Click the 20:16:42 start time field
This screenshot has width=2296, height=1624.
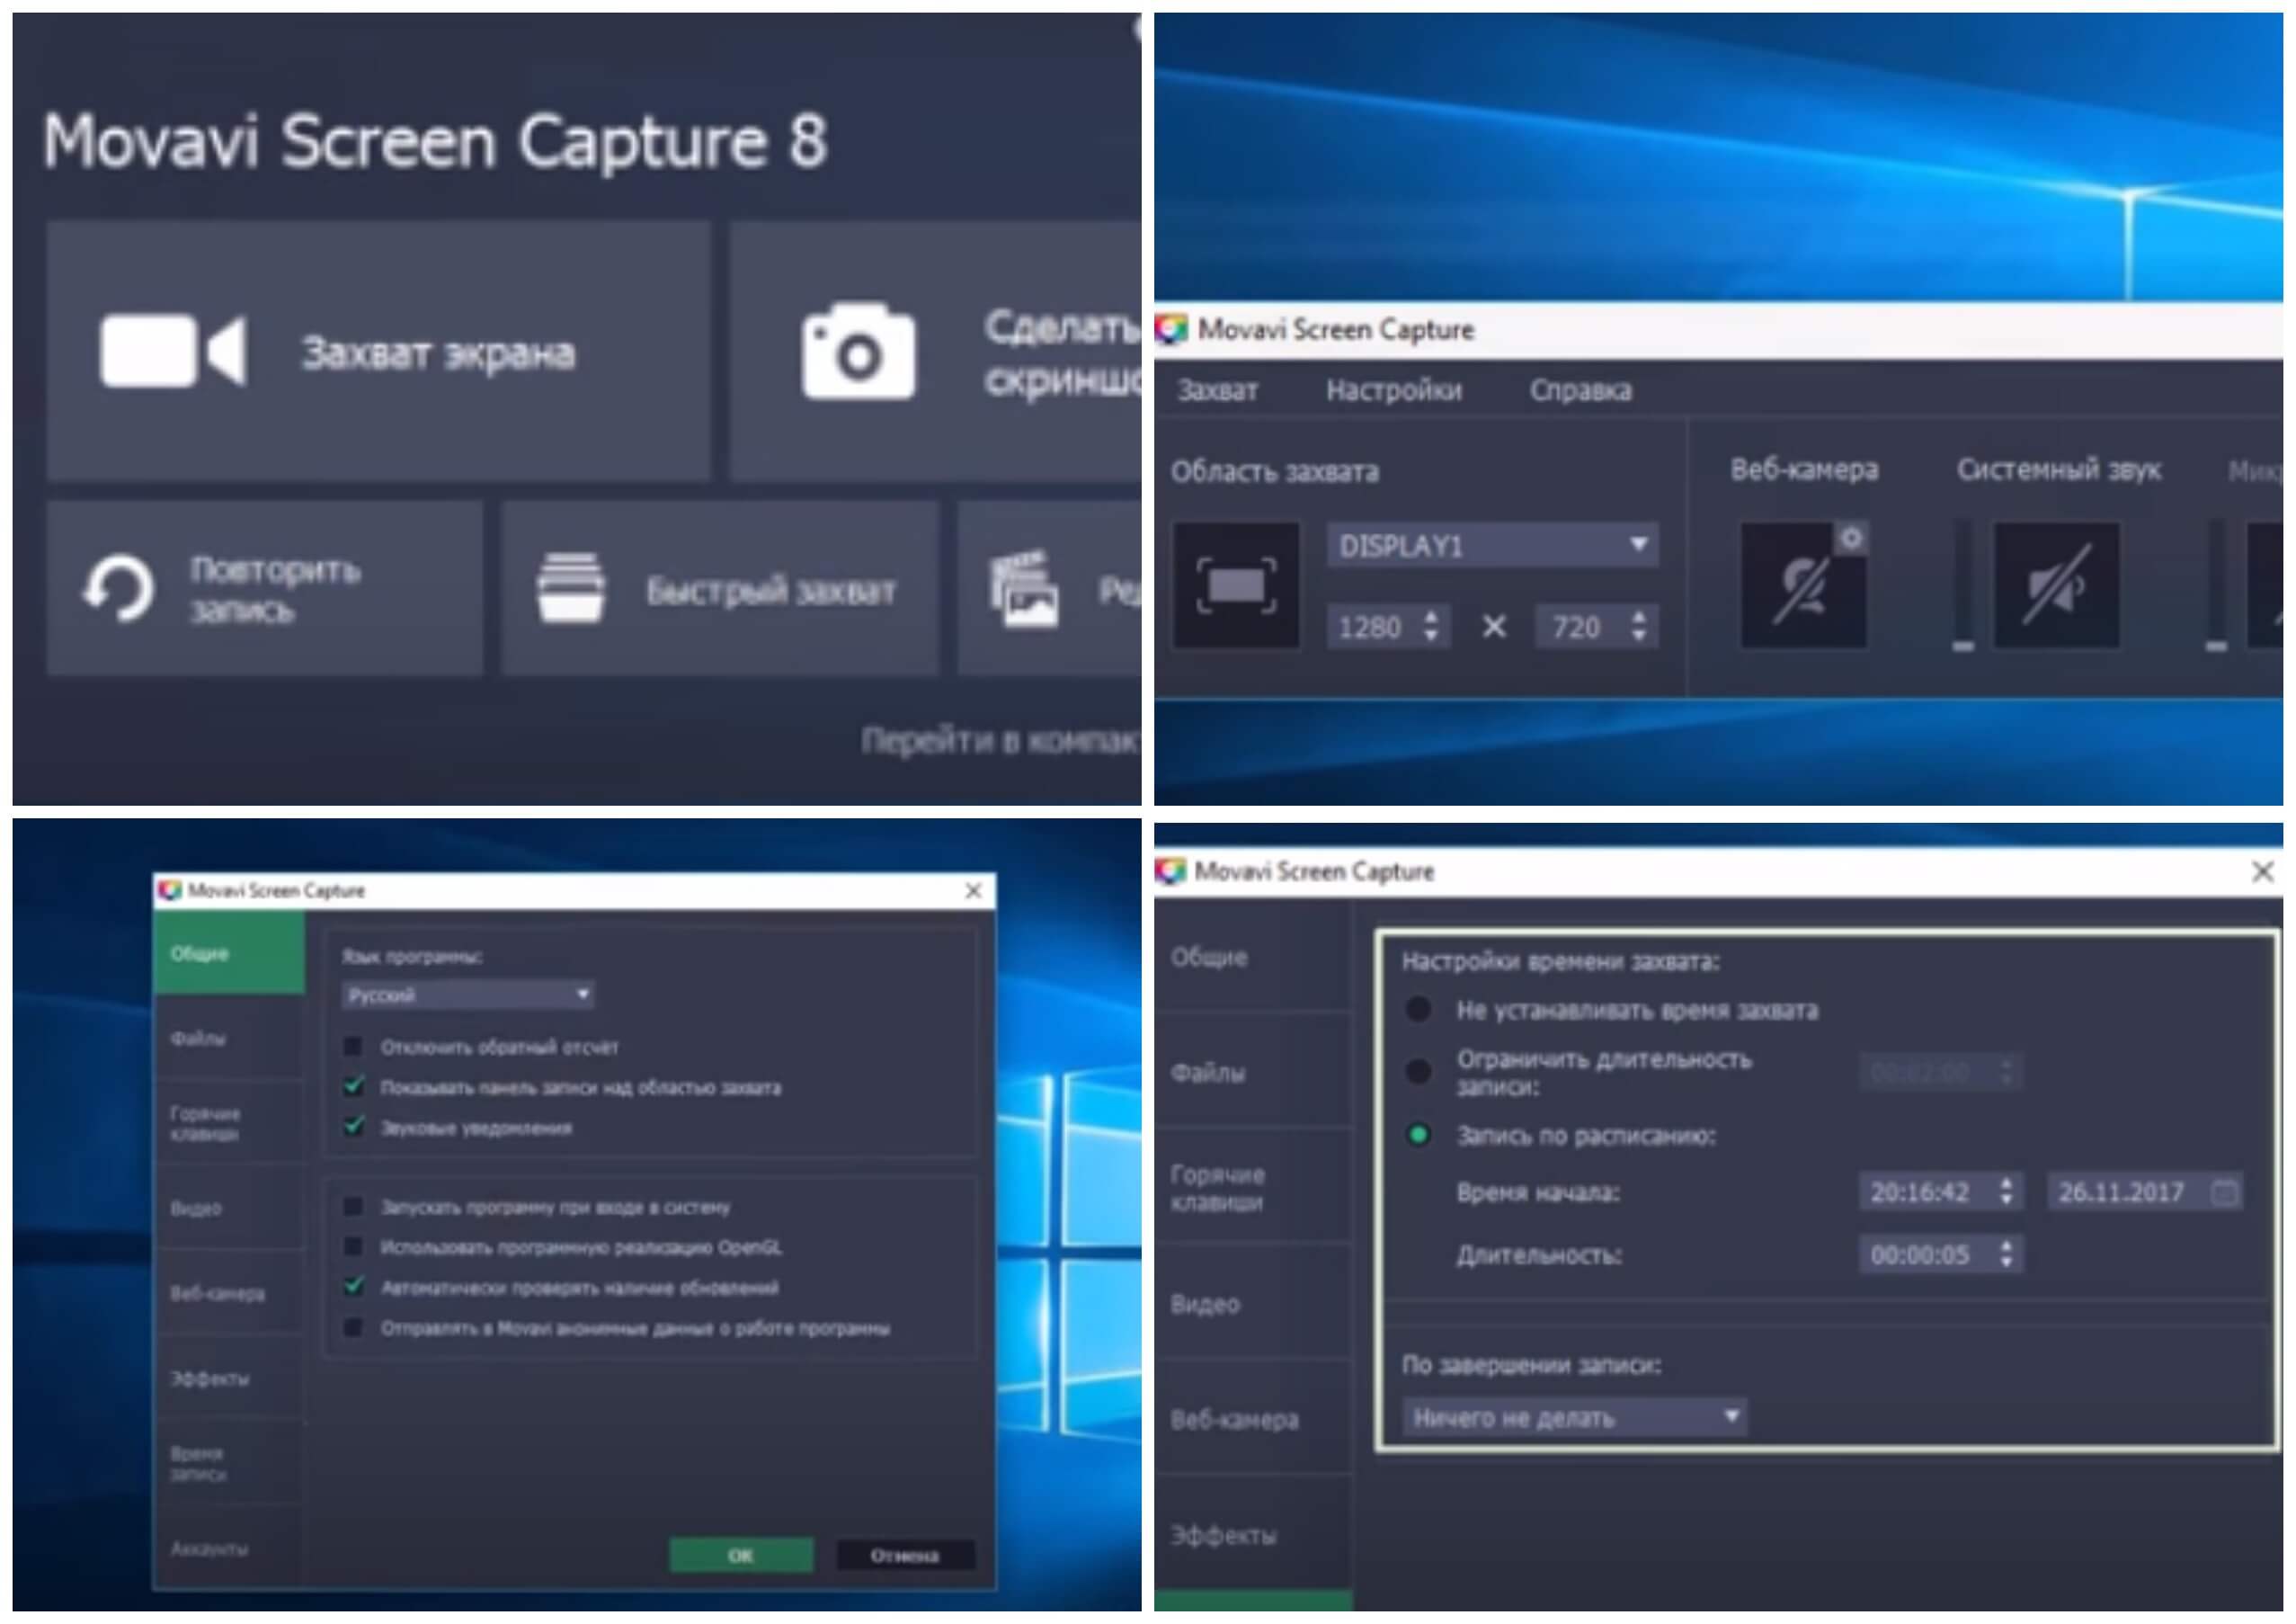(1941, 1192)
